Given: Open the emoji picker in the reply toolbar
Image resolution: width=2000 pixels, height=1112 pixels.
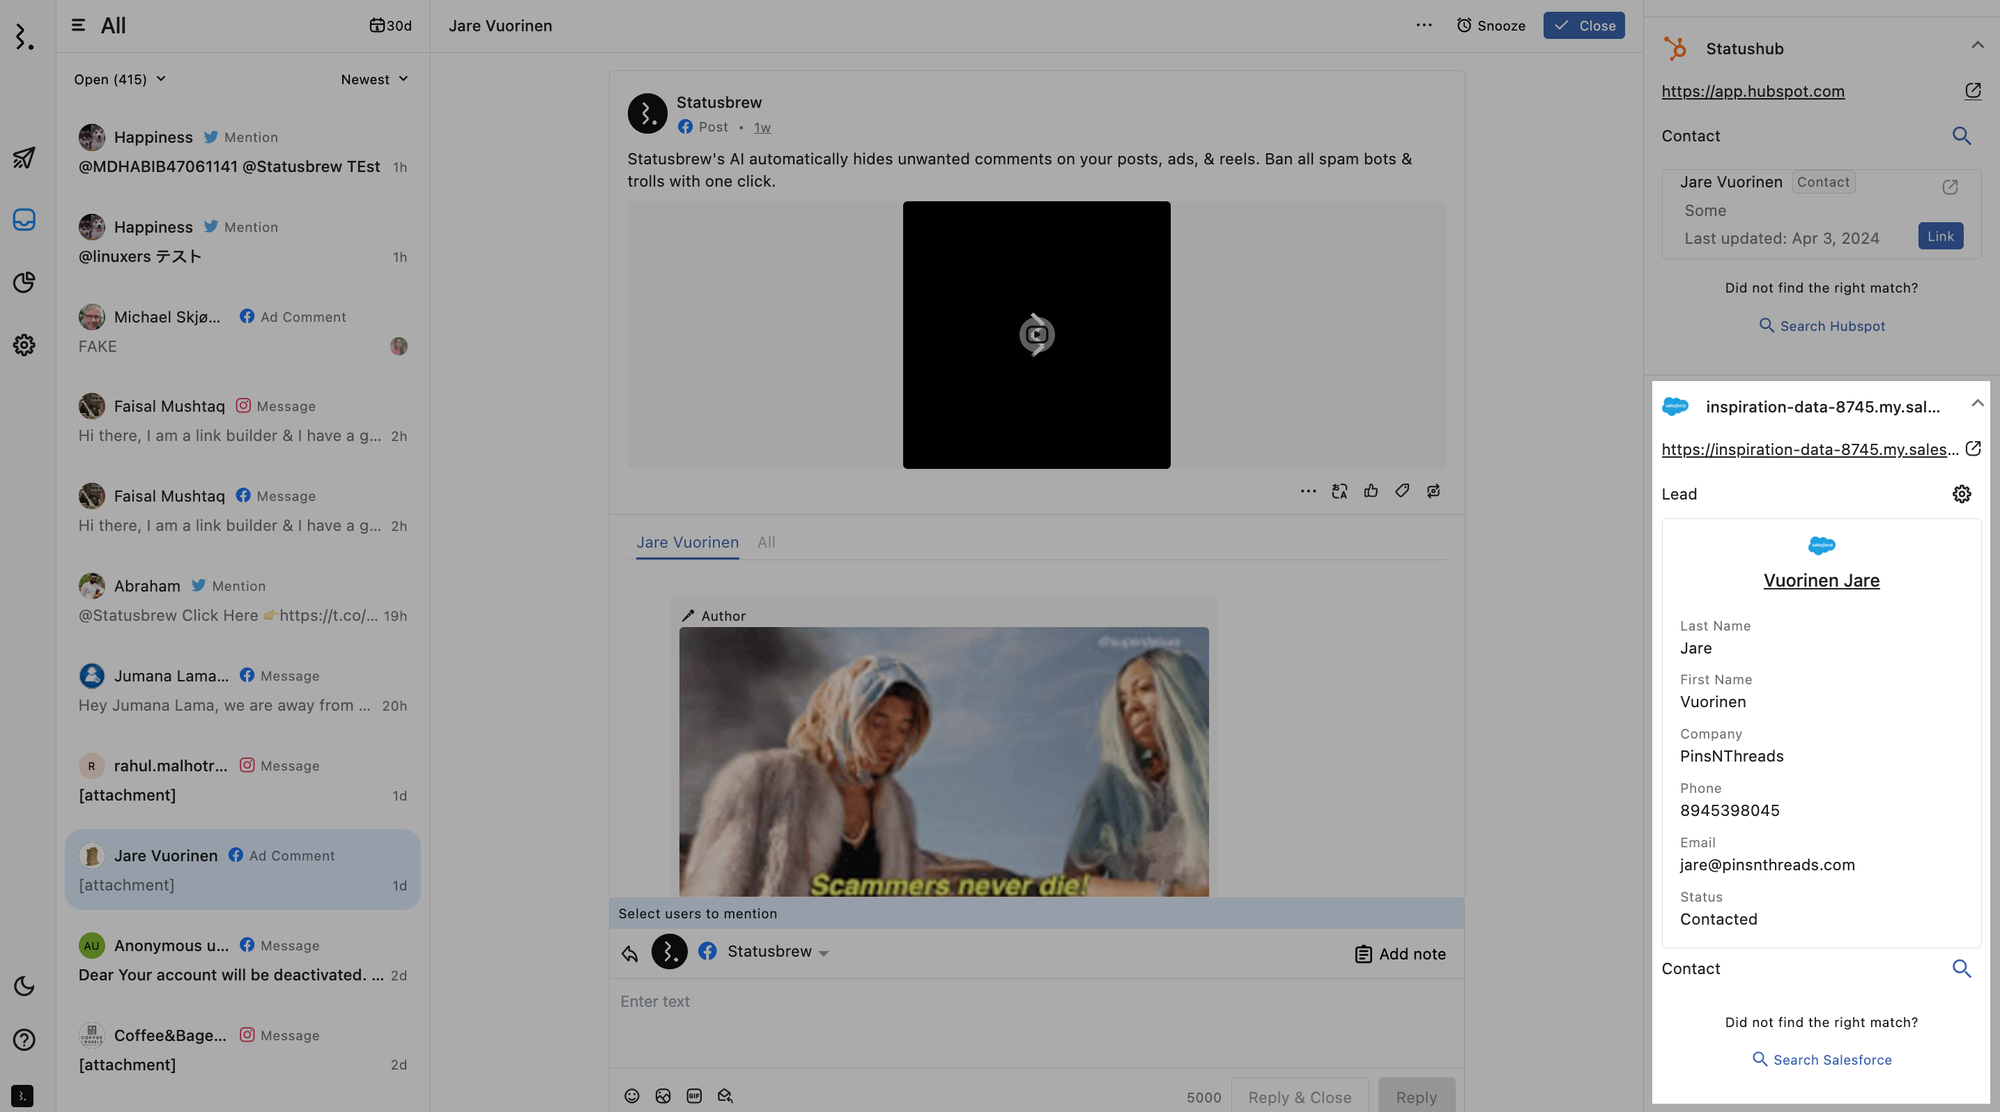Looking at the screenshot, I should pos(631,1096).
